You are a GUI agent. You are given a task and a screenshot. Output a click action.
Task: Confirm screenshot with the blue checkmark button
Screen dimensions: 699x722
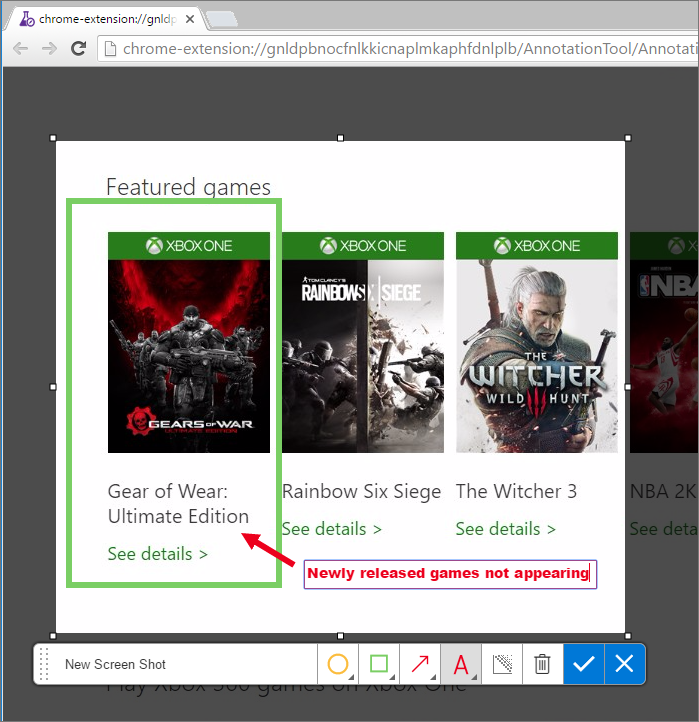point(583,664)
